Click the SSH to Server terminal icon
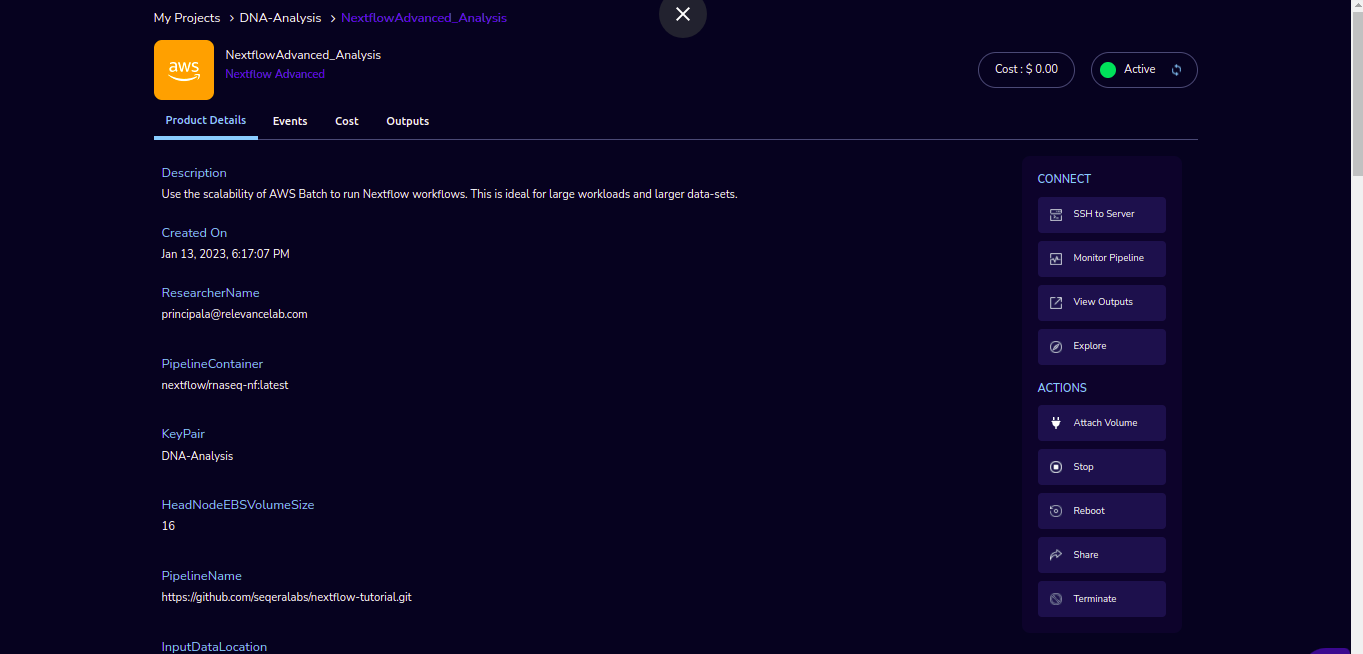Viewport: 1363px width, 654px height. pyautogui.click(x=1055, y=215)
